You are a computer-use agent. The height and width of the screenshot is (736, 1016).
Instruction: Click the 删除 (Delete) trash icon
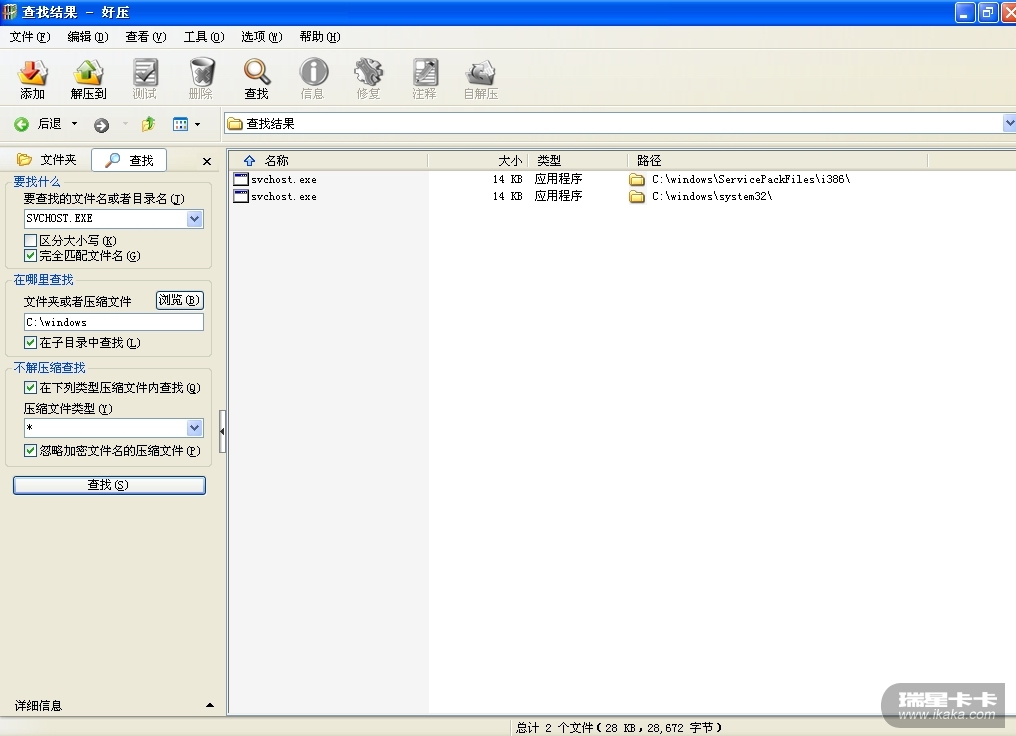(201, 79)
